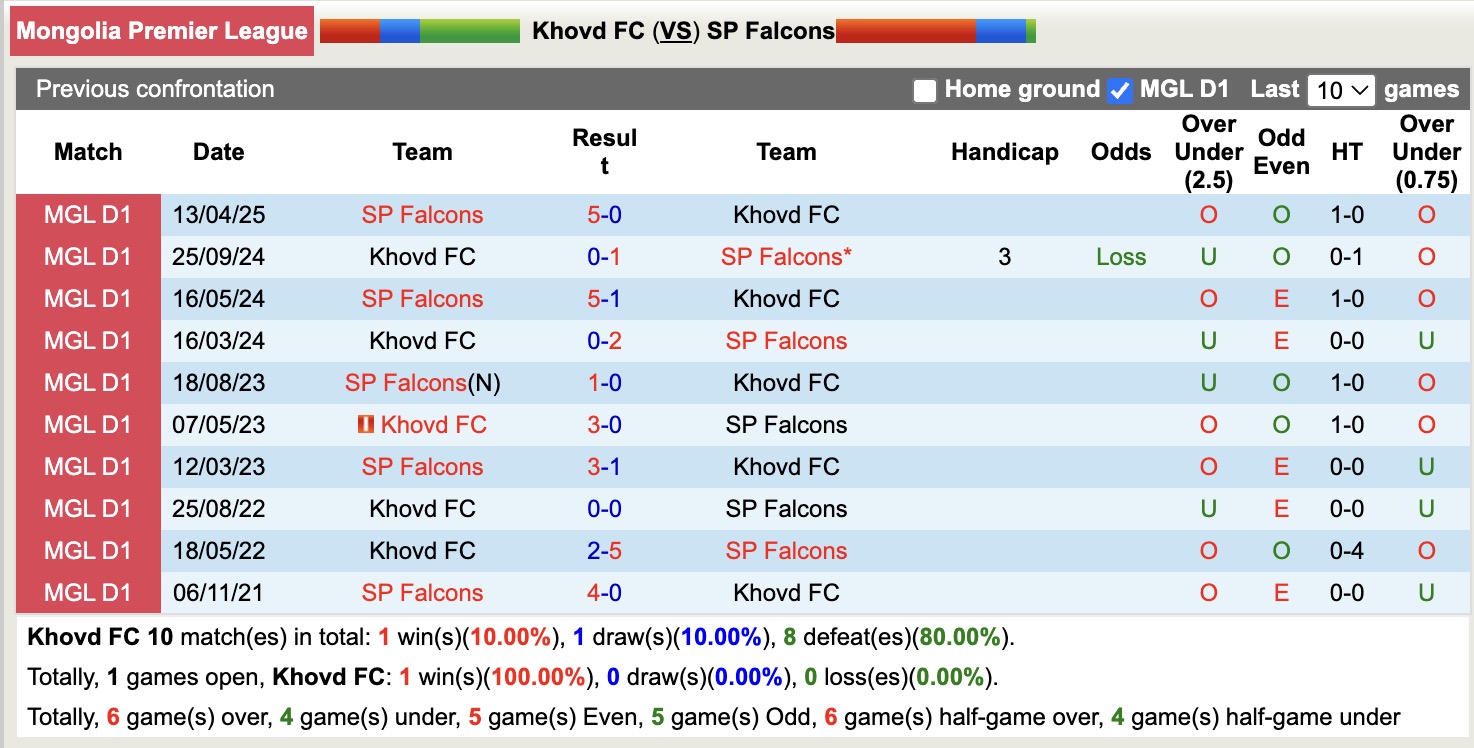Select the MGL D1 badge on the 06/11/21 row
The image size is (1474, 748).
click(87, 592)
